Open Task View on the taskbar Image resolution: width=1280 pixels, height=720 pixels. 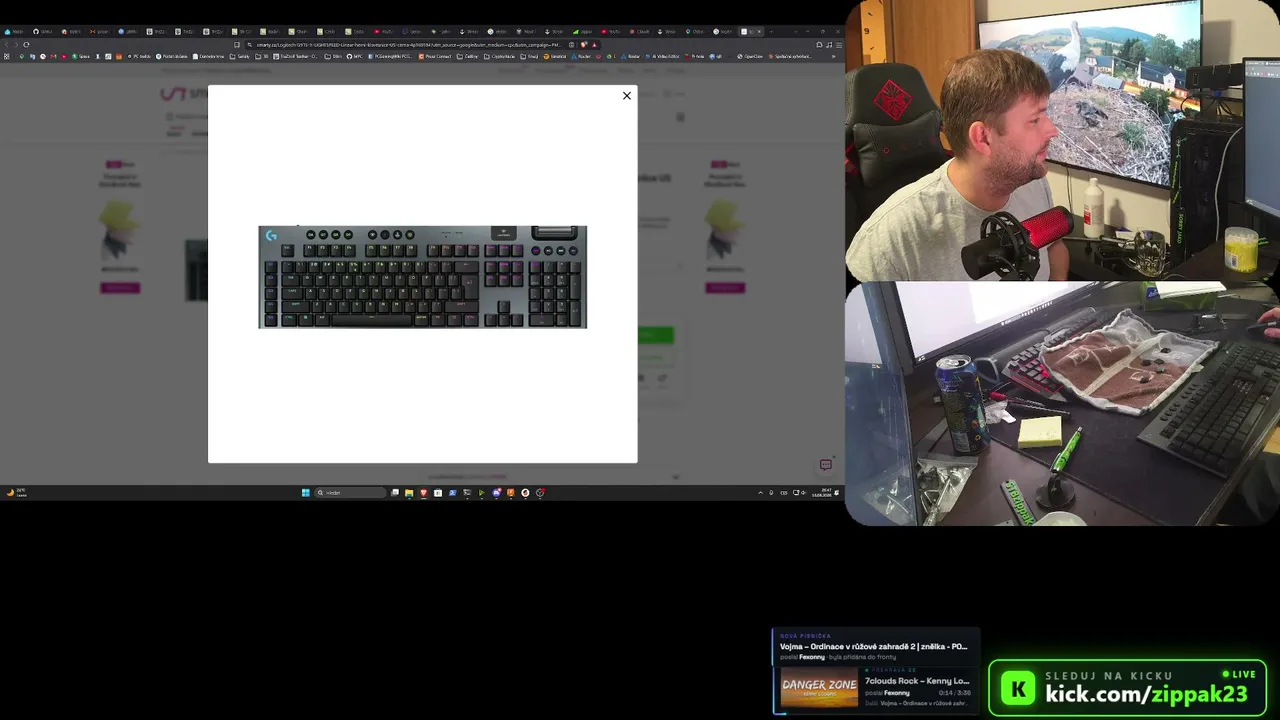(x=395, y=492)
